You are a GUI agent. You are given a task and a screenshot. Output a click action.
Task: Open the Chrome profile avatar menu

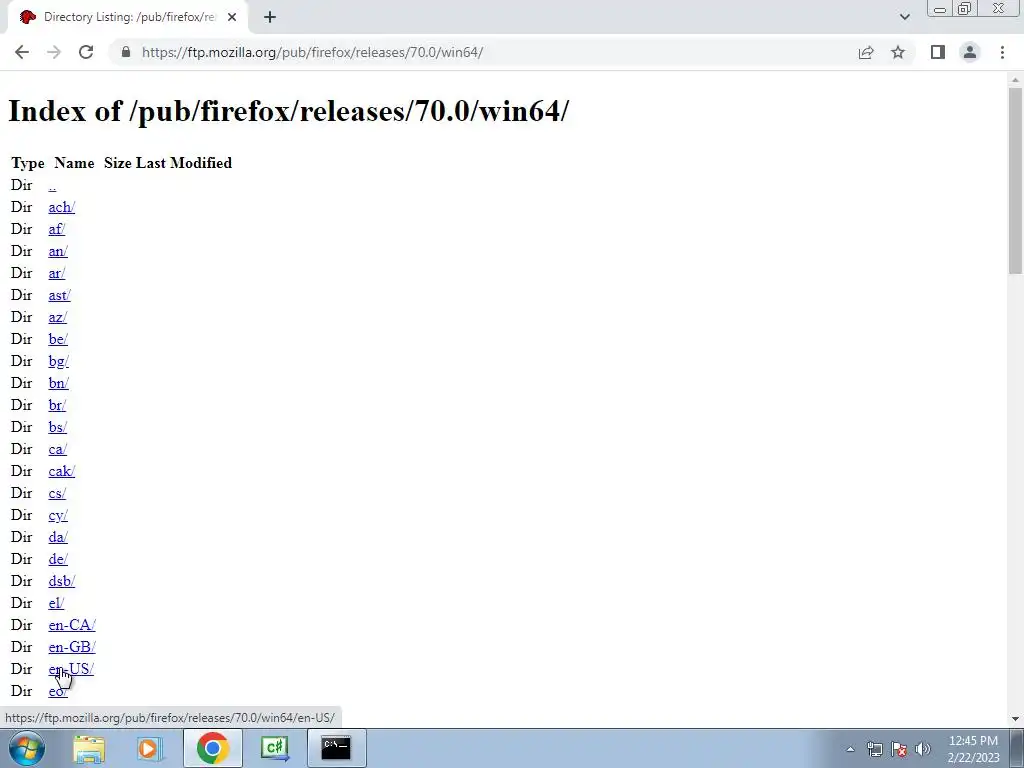(970, 52)
